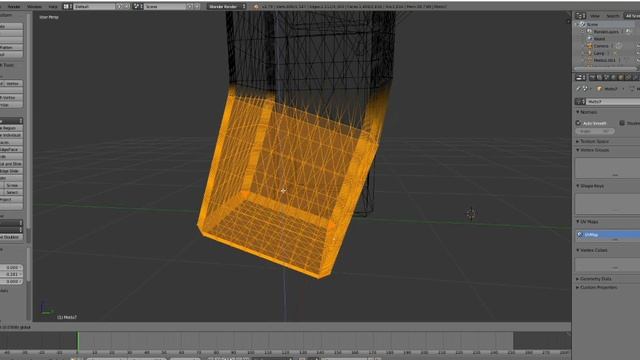Open the scene browse icon
The height and width of the screenshot is (360, 640).
pyautogui.click(x=138, y=7)
